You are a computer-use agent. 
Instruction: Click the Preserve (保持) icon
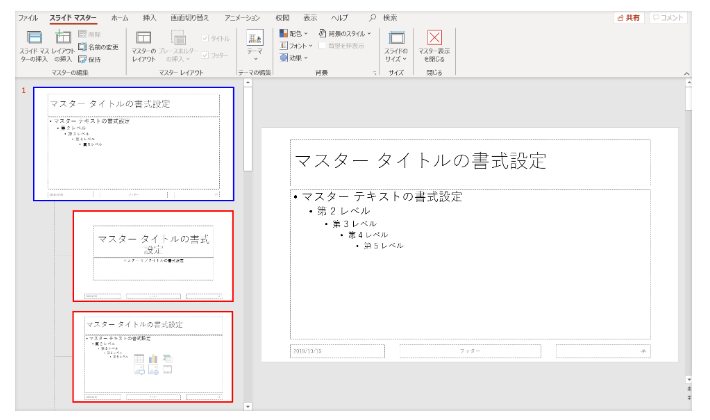point(83,58)
